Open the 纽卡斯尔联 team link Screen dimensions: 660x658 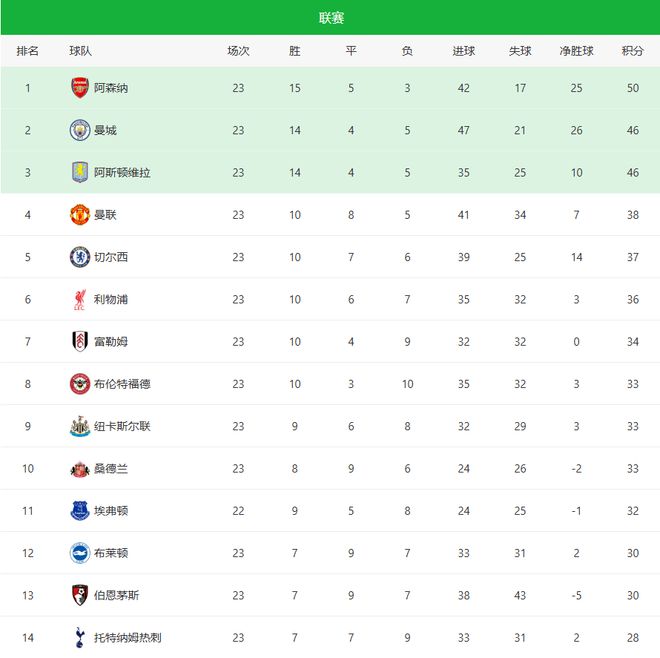pyautogui.click(x=123, y=426)
